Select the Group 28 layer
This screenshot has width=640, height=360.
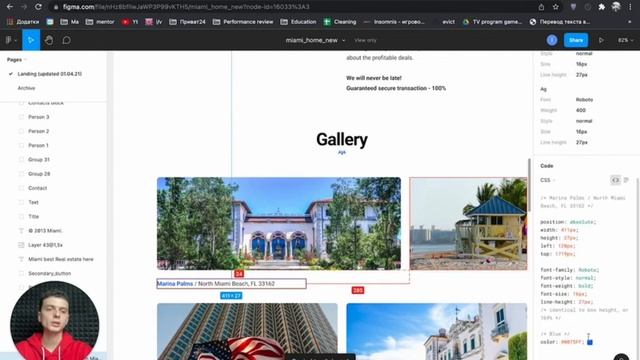click(39, 174)
